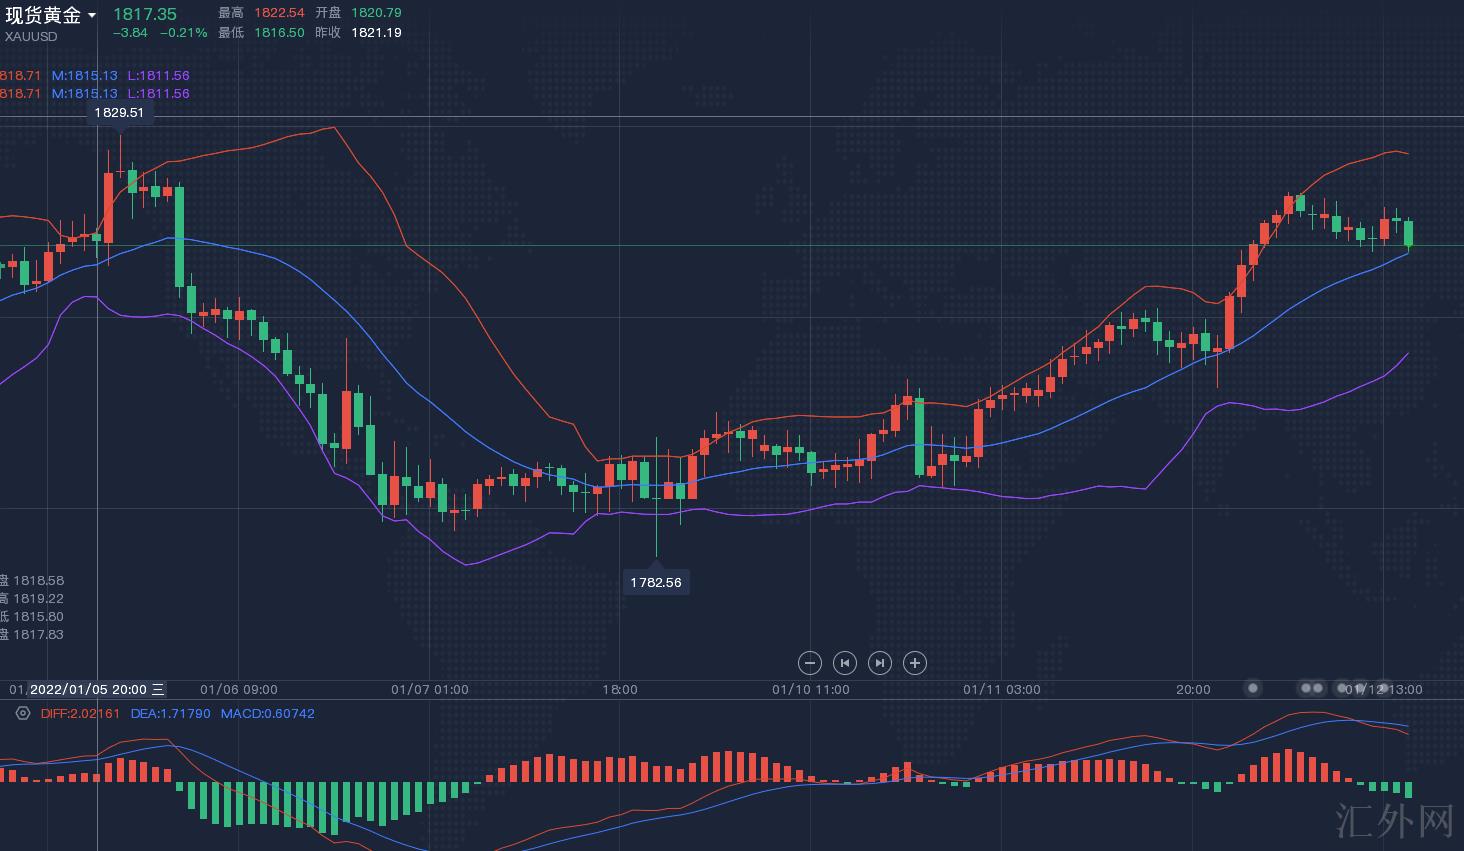Viewport: 1464px width, 851px height.
Task: Click the zoom out minus button
Action: [x=810, y=663]
